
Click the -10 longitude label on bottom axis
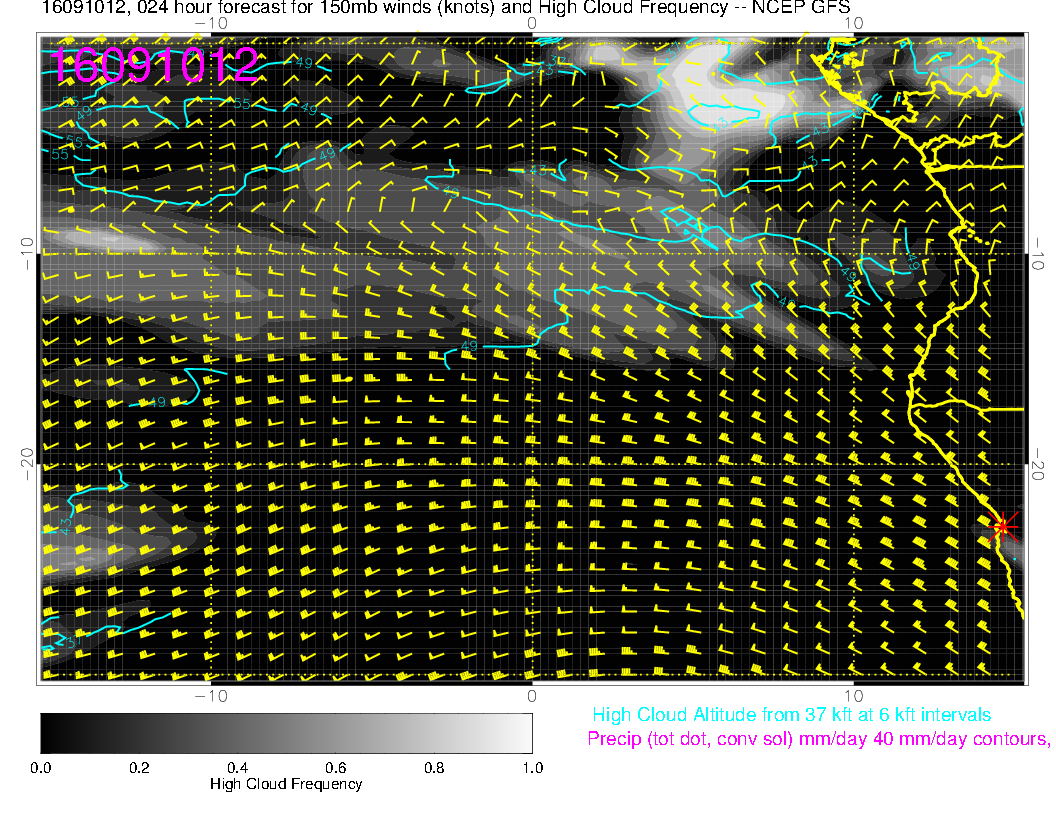(x=211, y=696)
